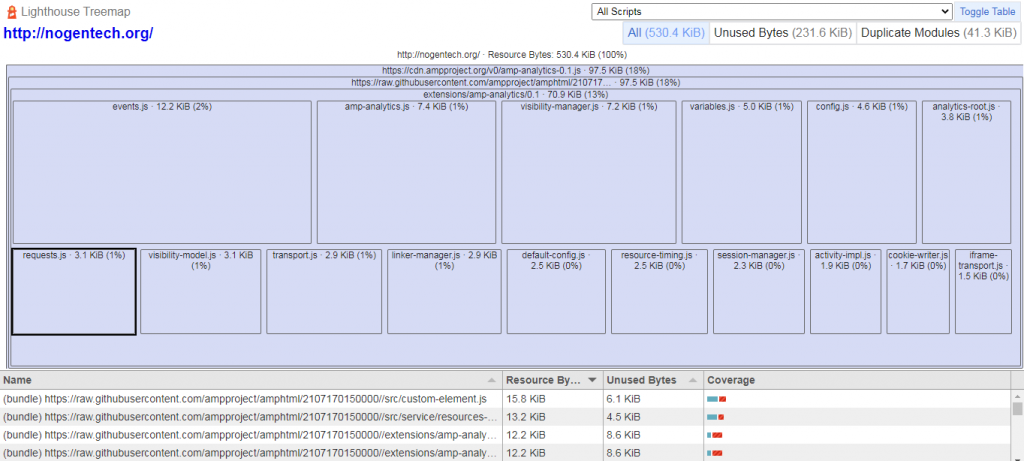Select the amp-analytics.js 7.4 KiB treemap node
1024x461 pixels.
coord(406,172)
